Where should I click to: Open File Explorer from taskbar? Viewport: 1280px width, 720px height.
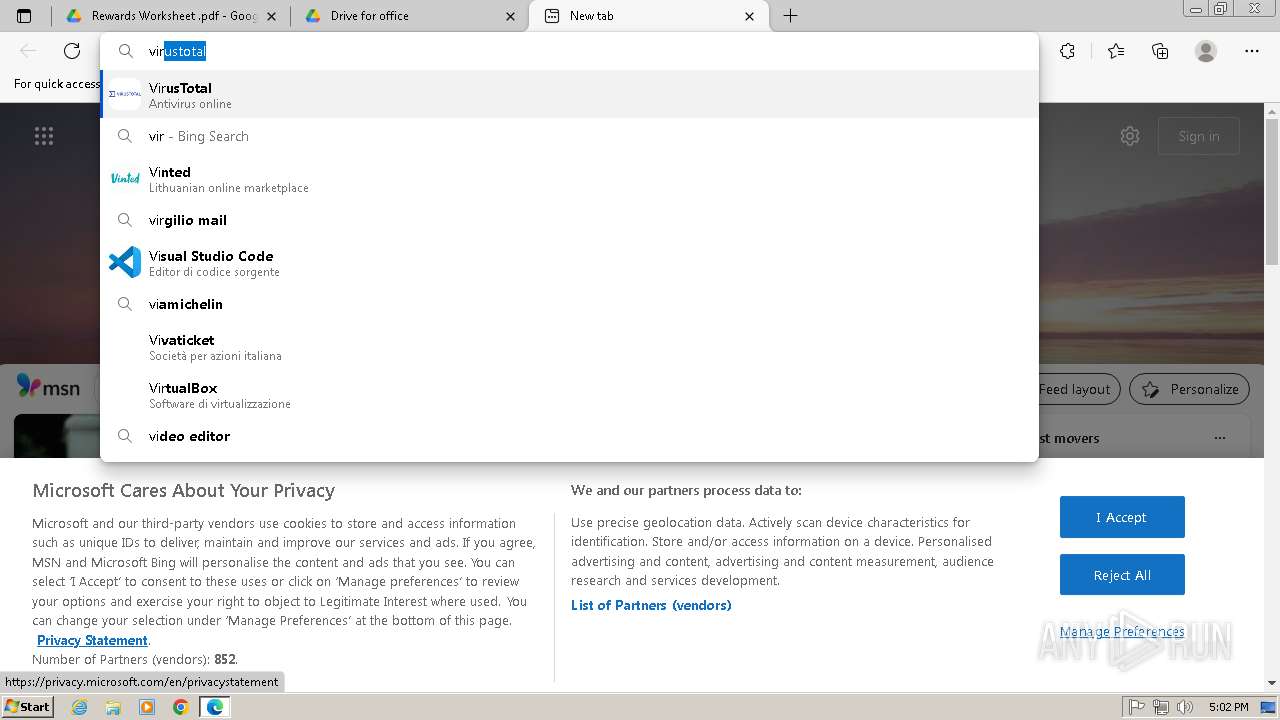coord(113,707)
